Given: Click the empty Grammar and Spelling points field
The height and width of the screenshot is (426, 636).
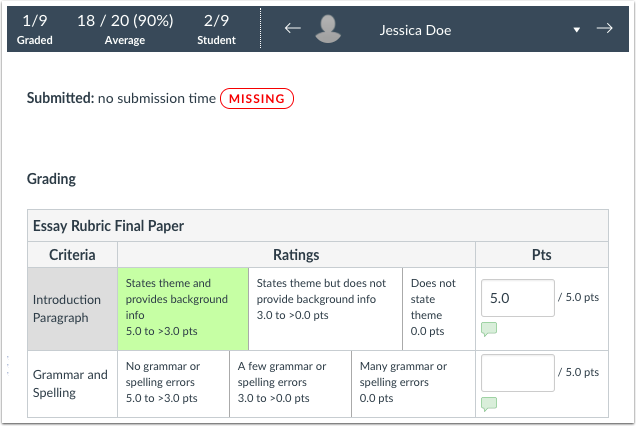Looking at the screenshot, I should [518, 373].
